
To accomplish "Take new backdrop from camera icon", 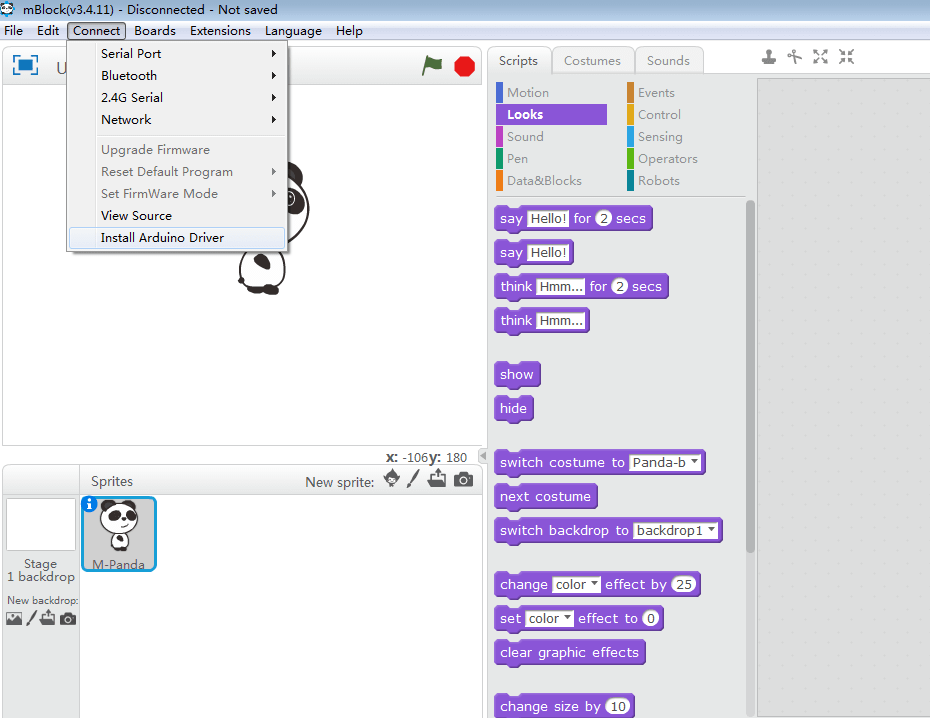I will pyautogui.click(x=68, y=619).
